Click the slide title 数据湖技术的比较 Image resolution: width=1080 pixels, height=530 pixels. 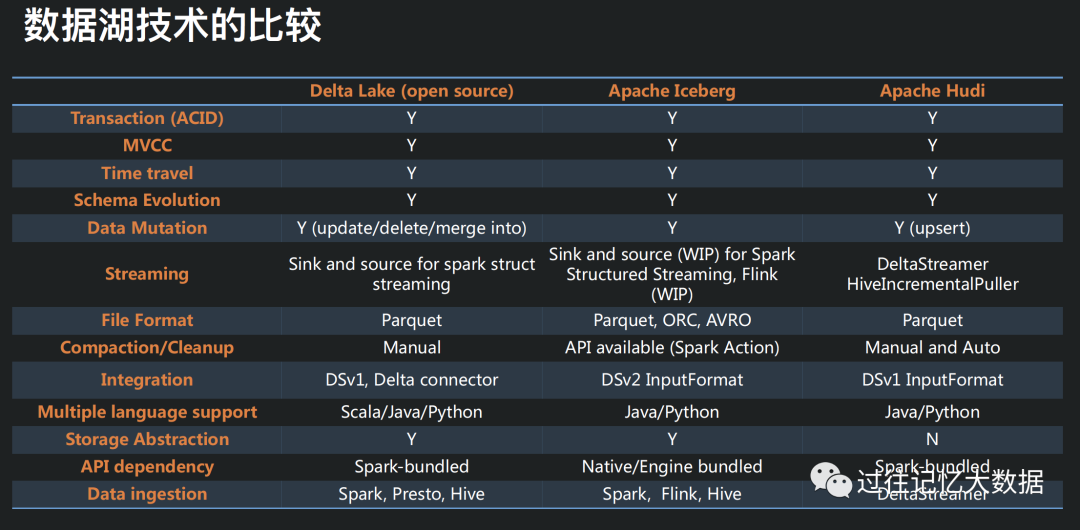click(x=172, y=28)
